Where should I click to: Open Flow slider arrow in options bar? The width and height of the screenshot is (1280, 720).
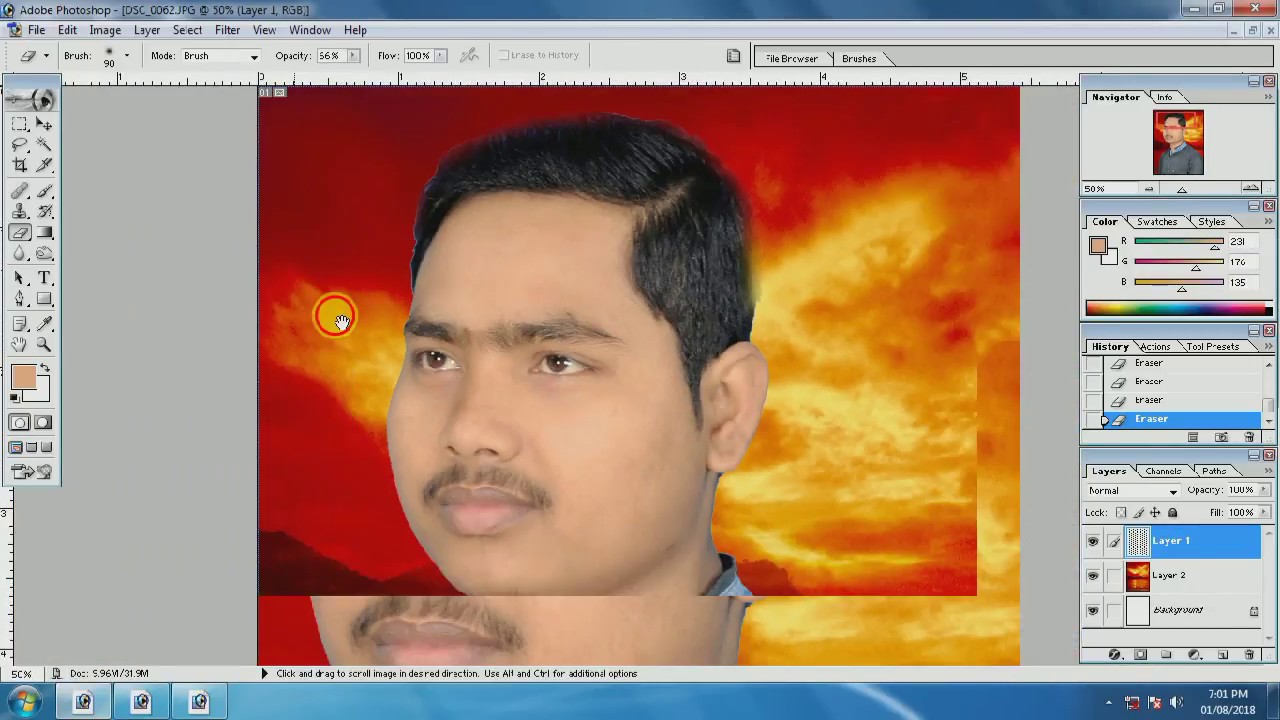440,56
